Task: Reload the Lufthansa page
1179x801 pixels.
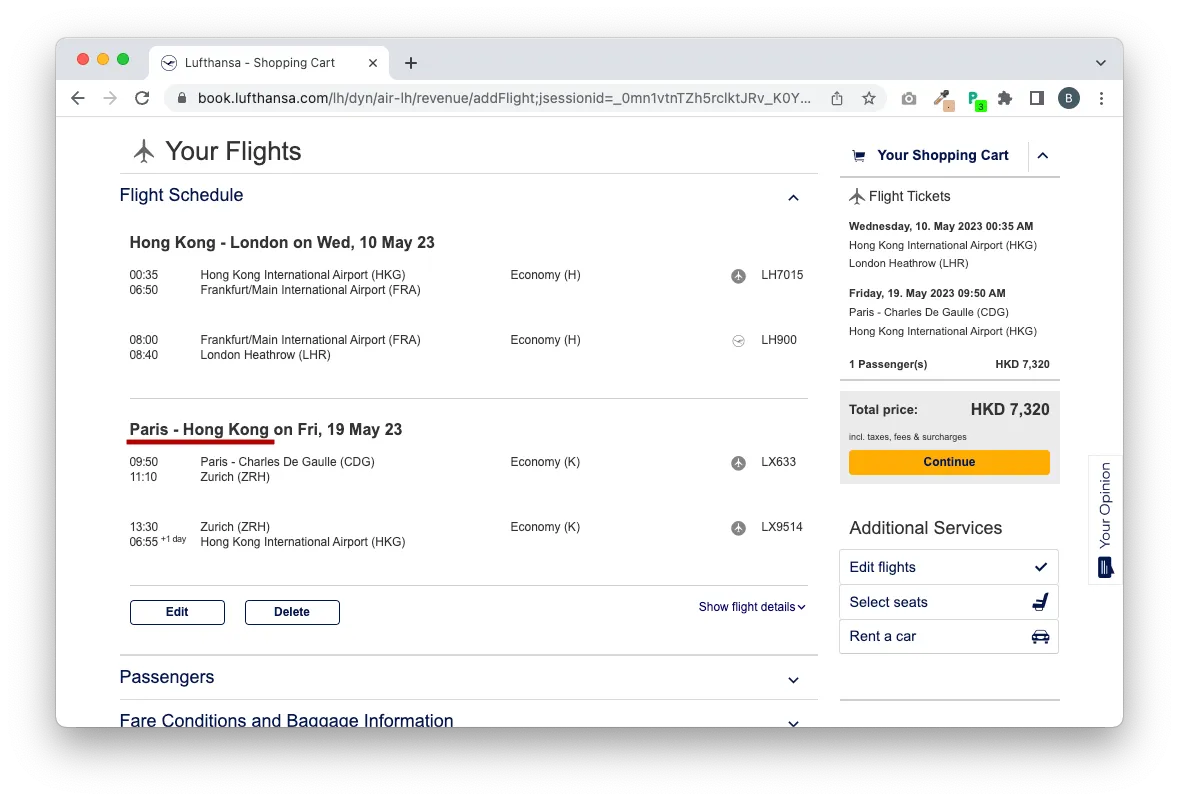Action: tap(142, 99)
